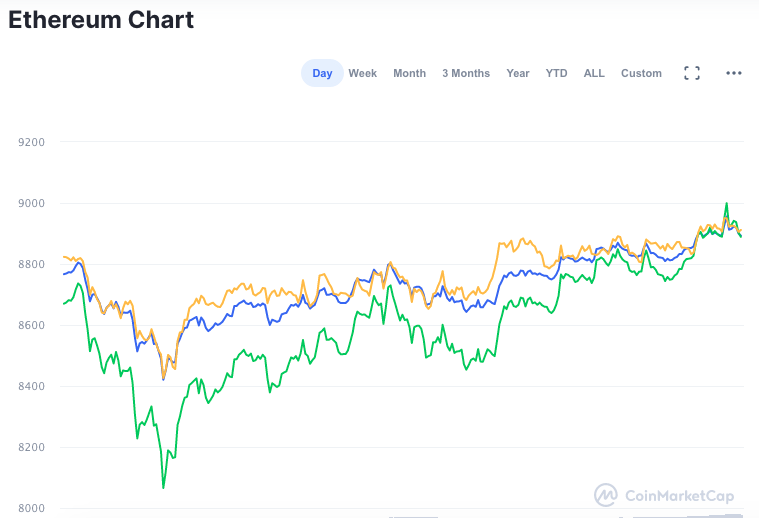Screen dimensions: 759x518
Task: Click the 9200 y-axis label
Action: pyautogui.click(x=31, y=142)
